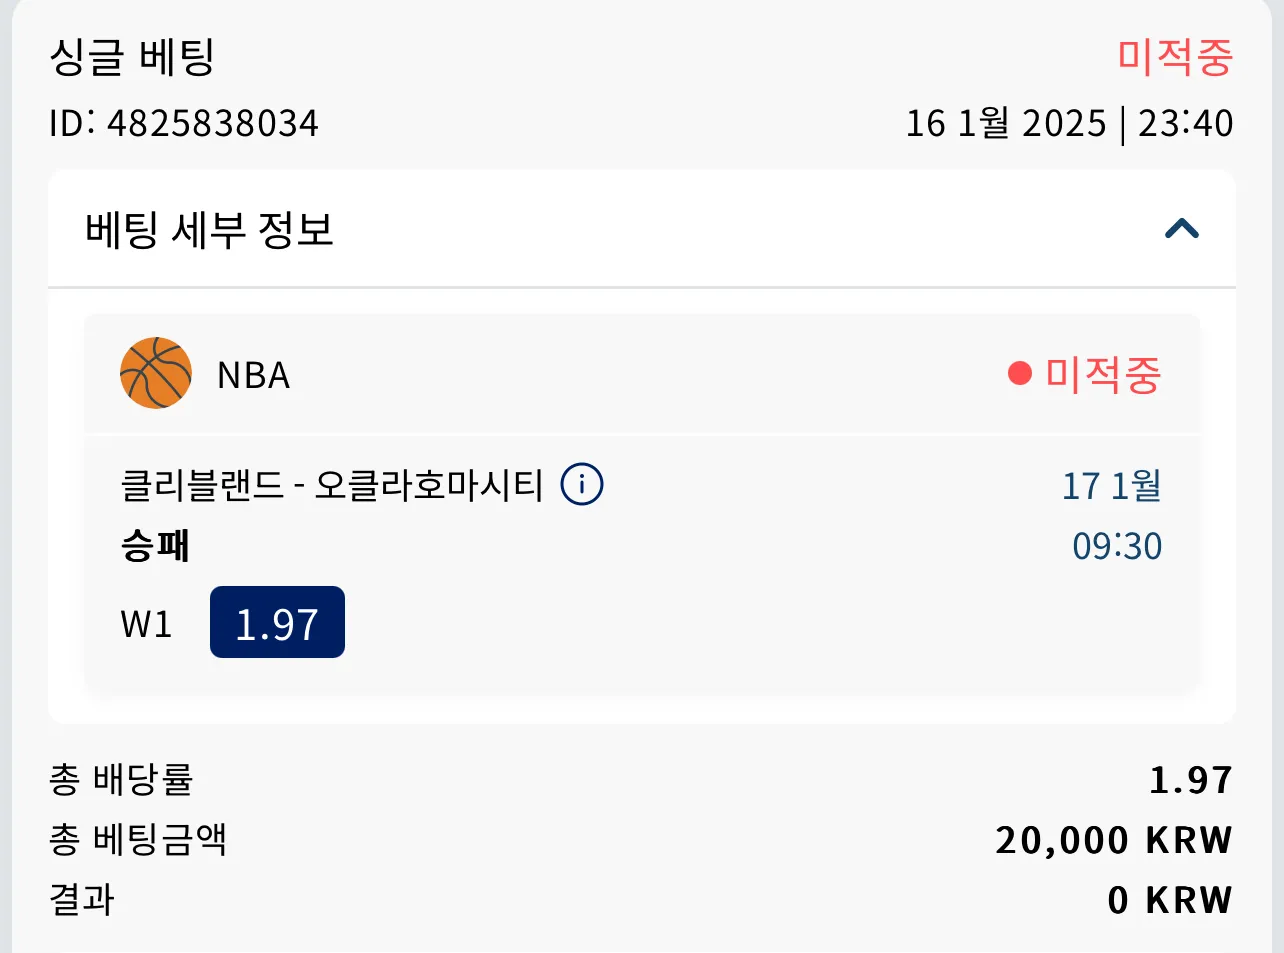
Task: Click the 싱글 베팅 title
Action: point(132,57)
